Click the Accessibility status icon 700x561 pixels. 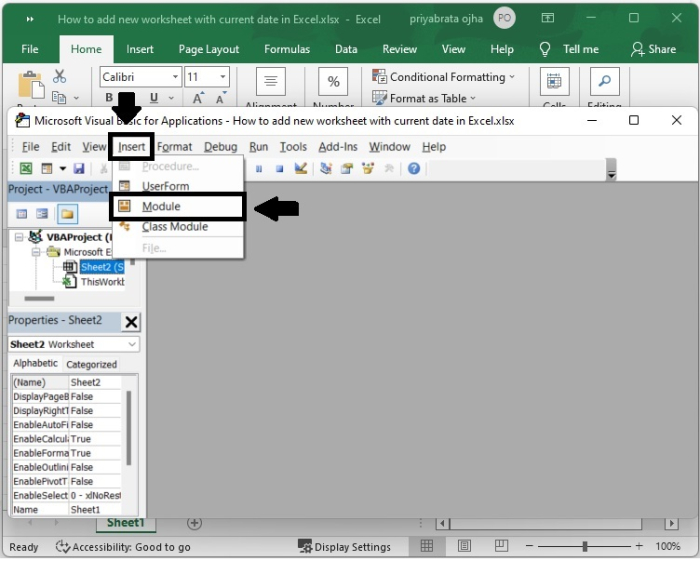coord(62,546)
